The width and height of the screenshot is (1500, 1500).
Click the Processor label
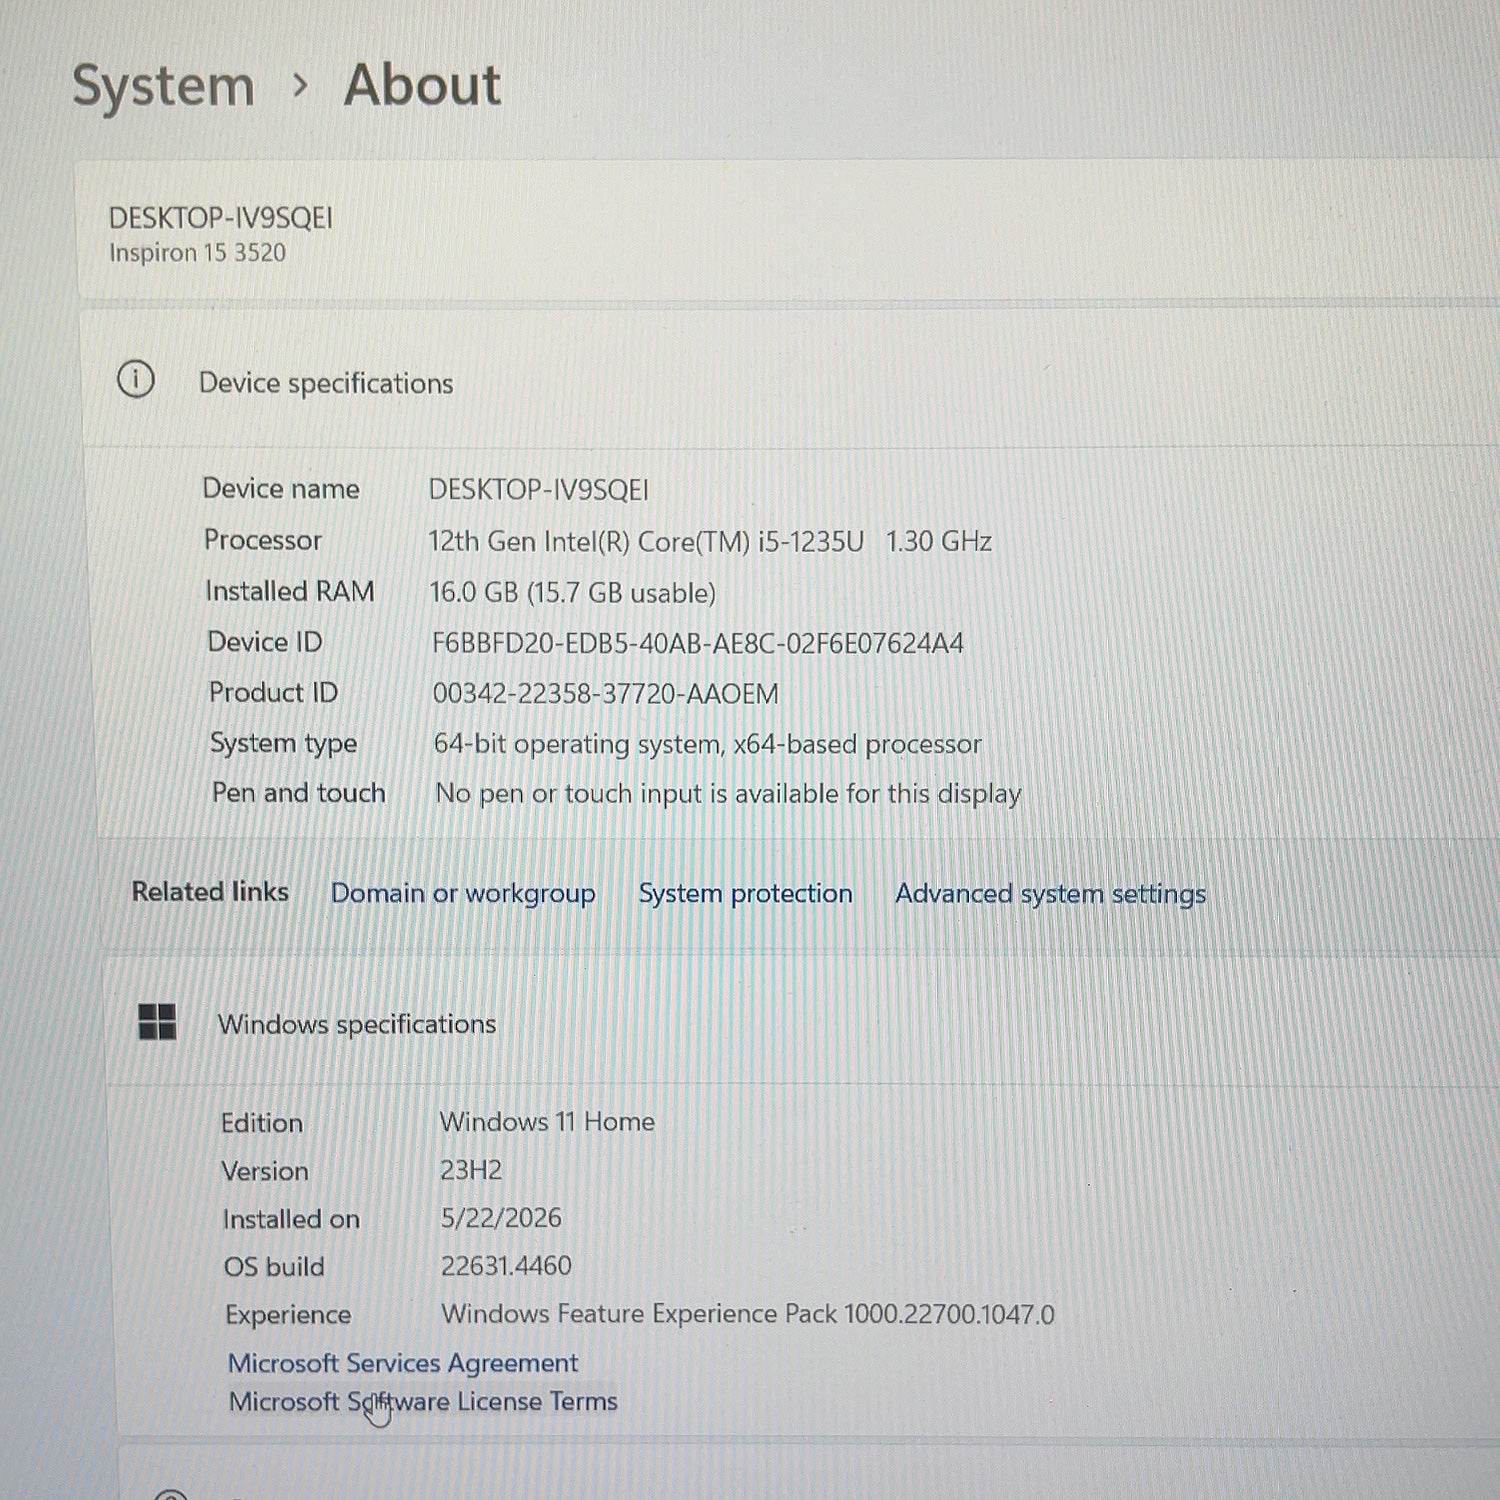point(263,540)
